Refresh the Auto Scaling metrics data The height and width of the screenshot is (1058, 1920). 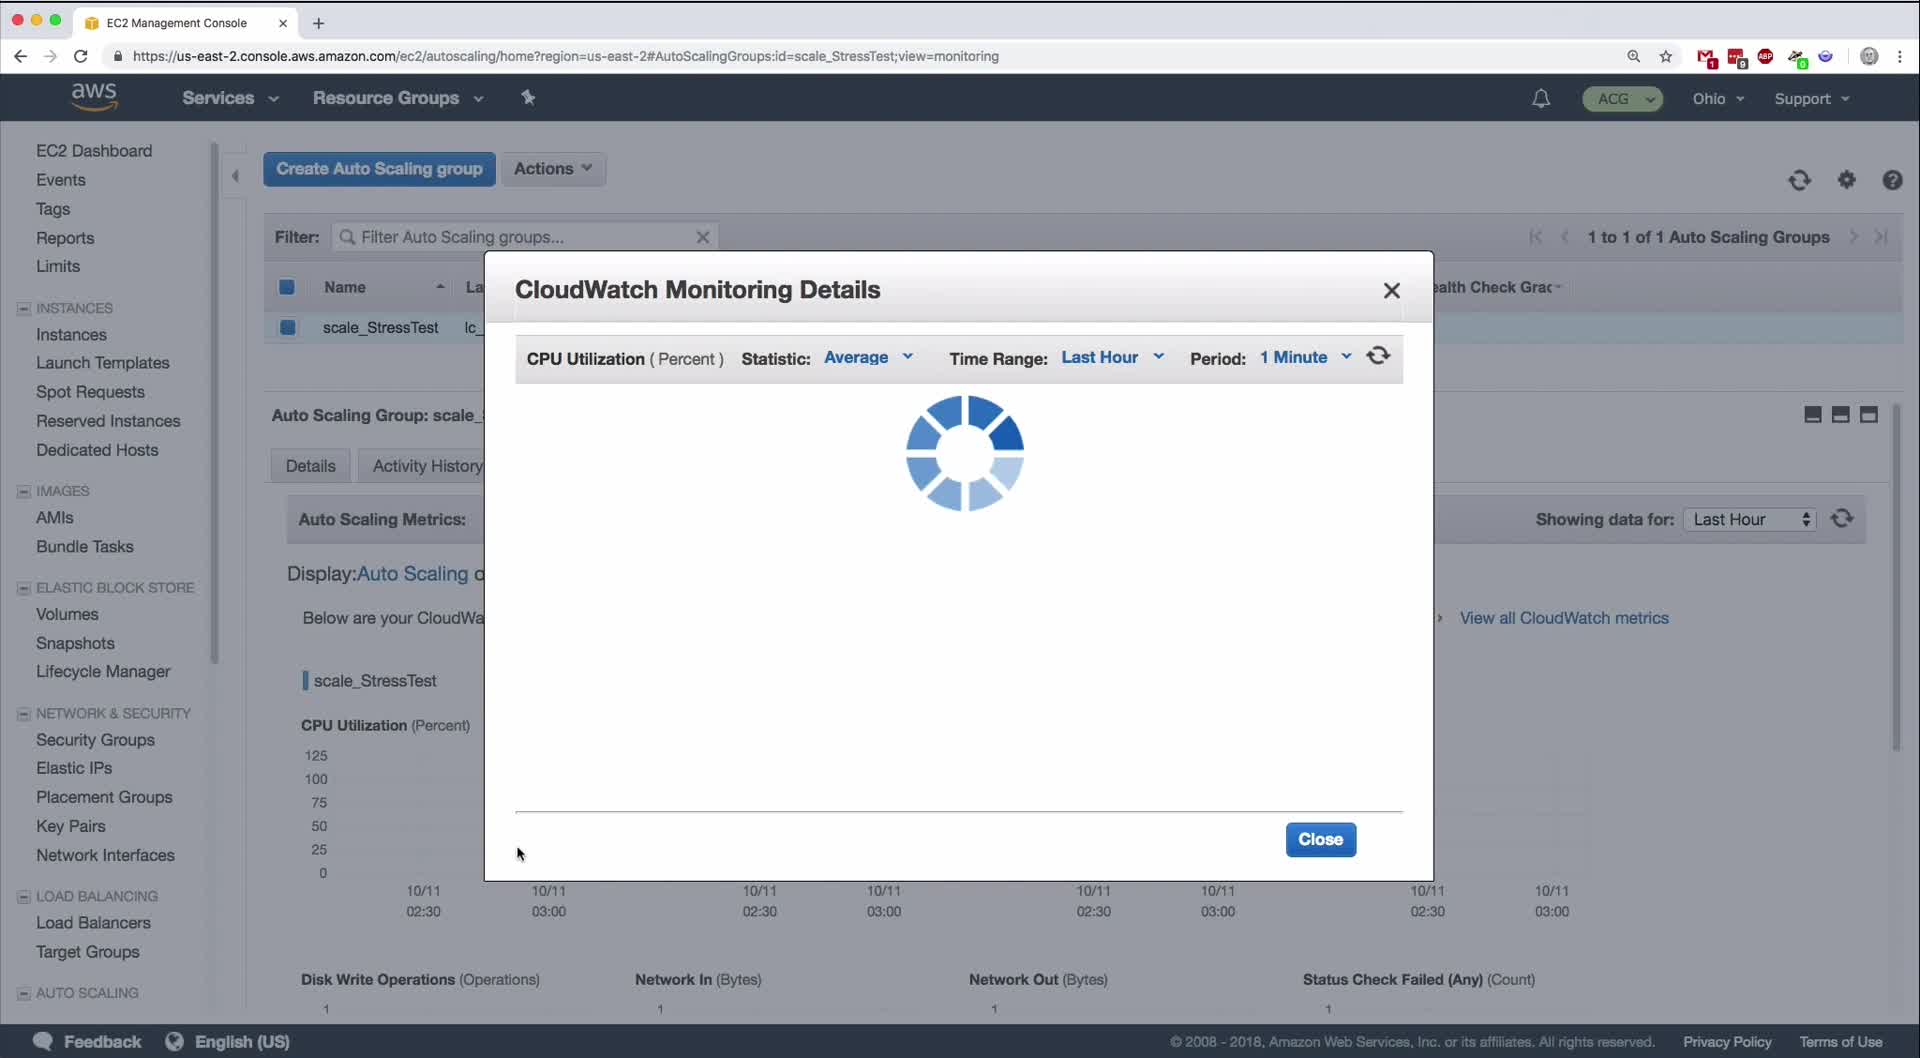click(x=1842, y=518)
